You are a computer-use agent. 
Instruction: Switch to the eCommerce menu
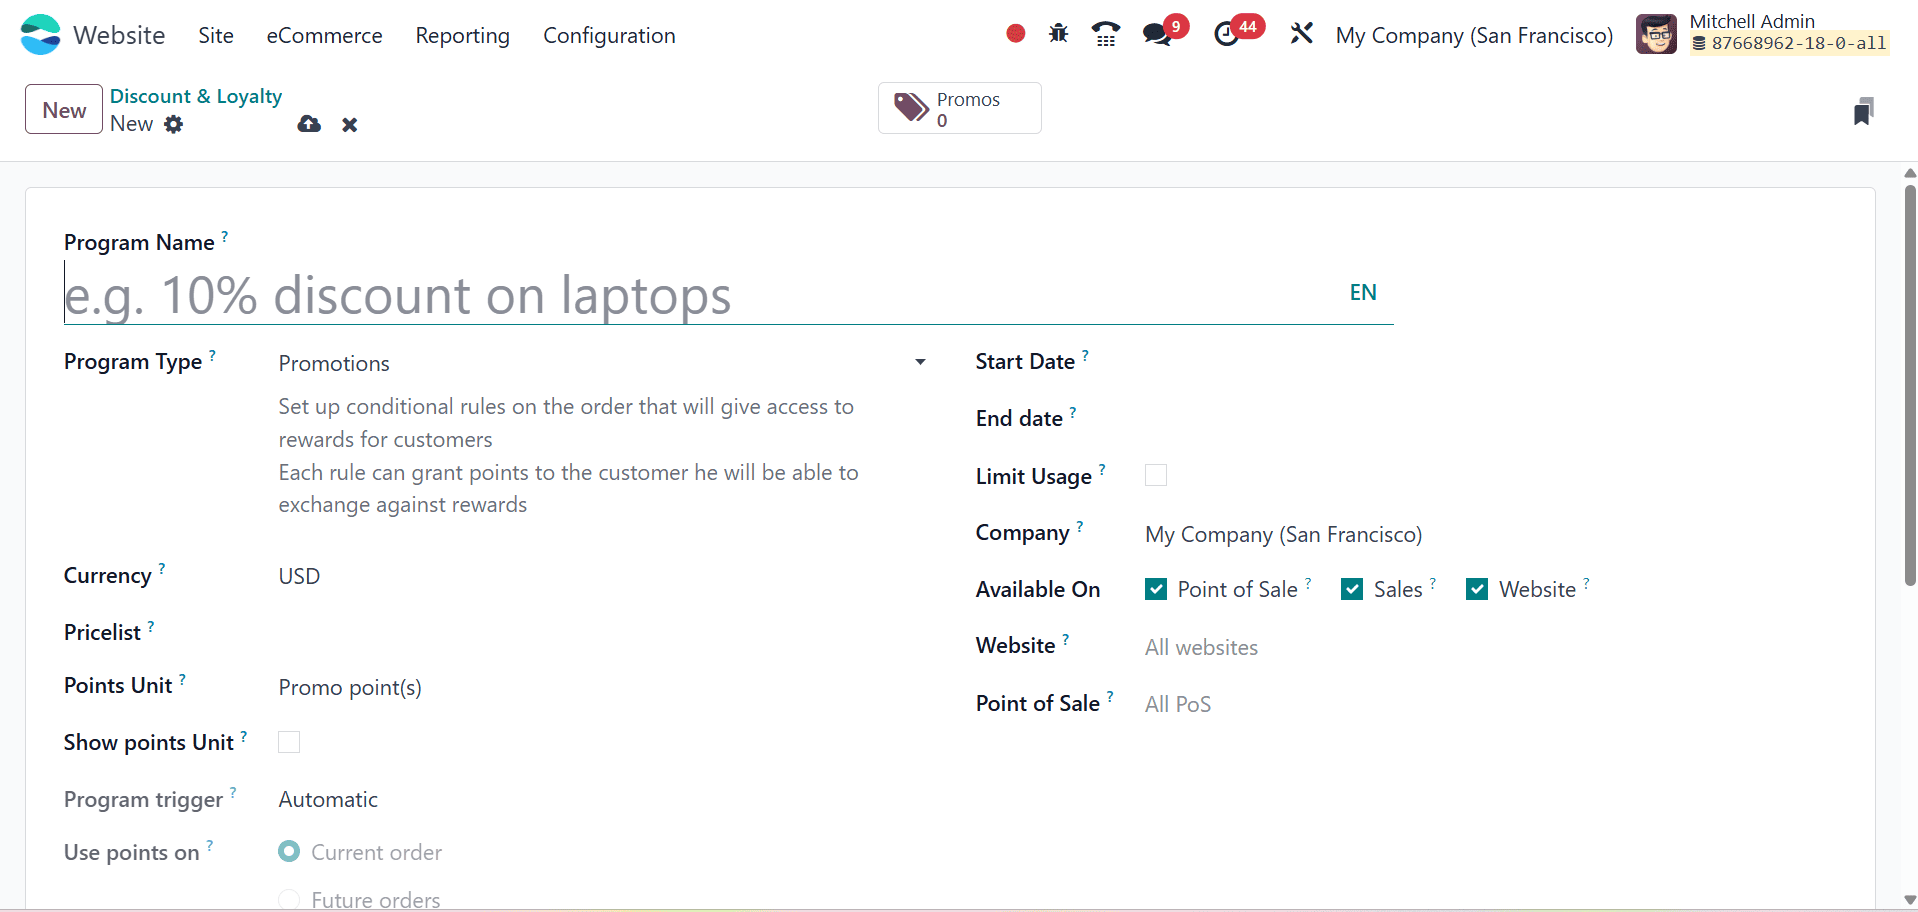(324, 35)
